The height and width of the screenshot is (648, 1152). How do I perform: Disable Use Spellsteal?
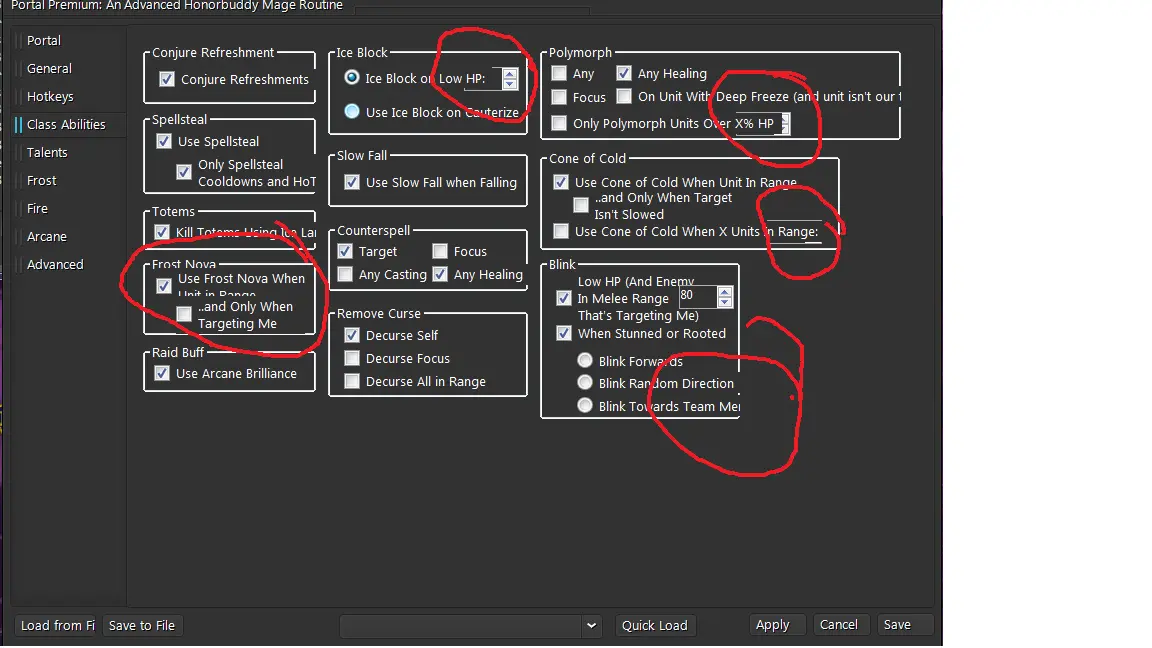tap(164, 141)
